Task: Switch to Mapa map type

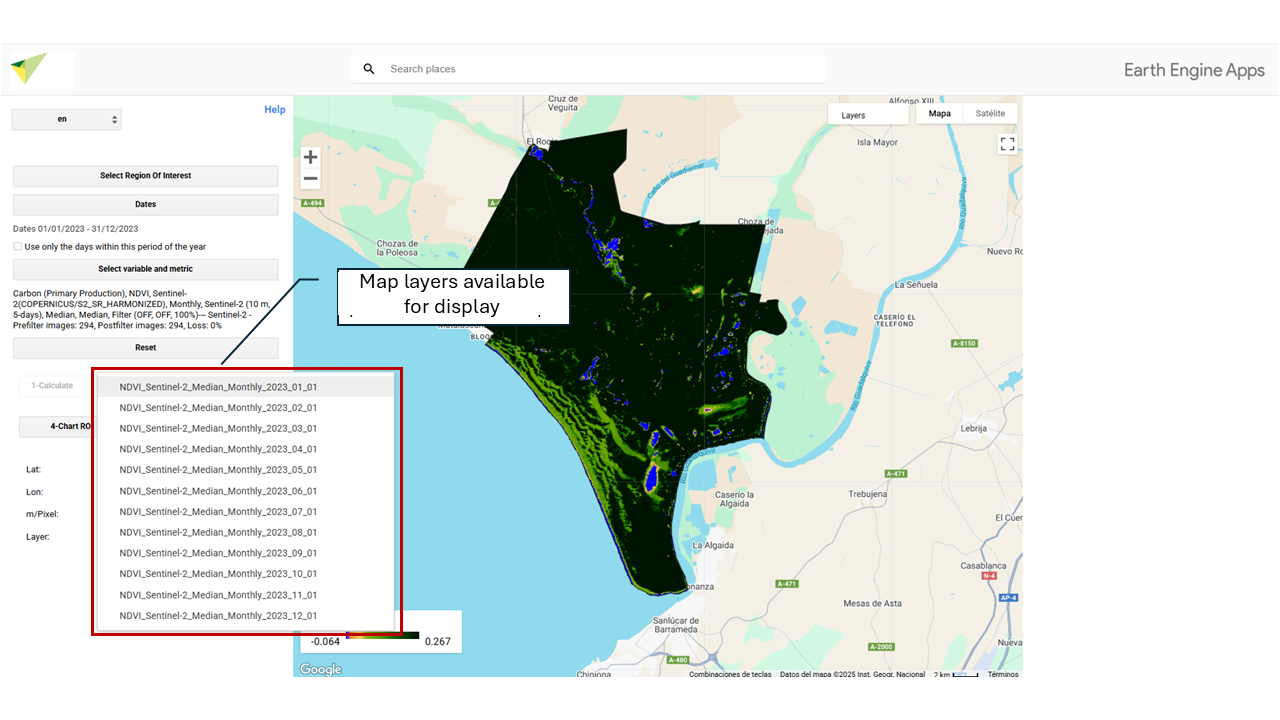Action: coord(940,114)
